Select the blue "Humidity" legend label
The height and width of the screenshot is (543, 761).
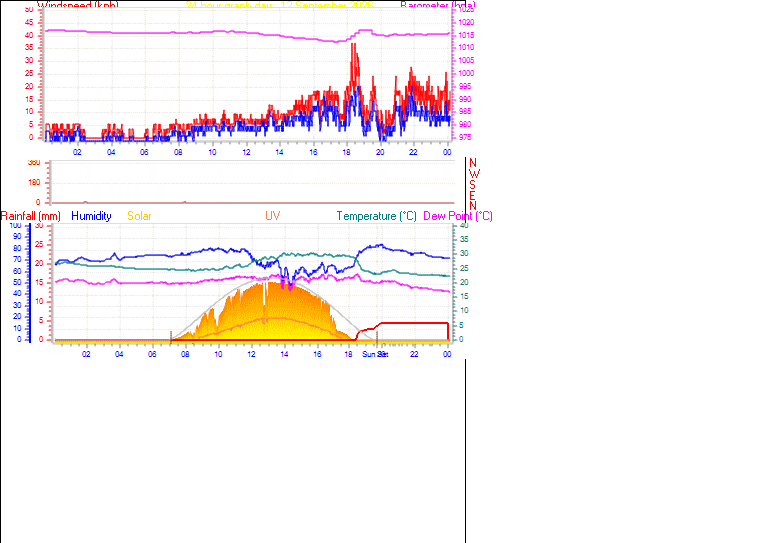(91, 216)
